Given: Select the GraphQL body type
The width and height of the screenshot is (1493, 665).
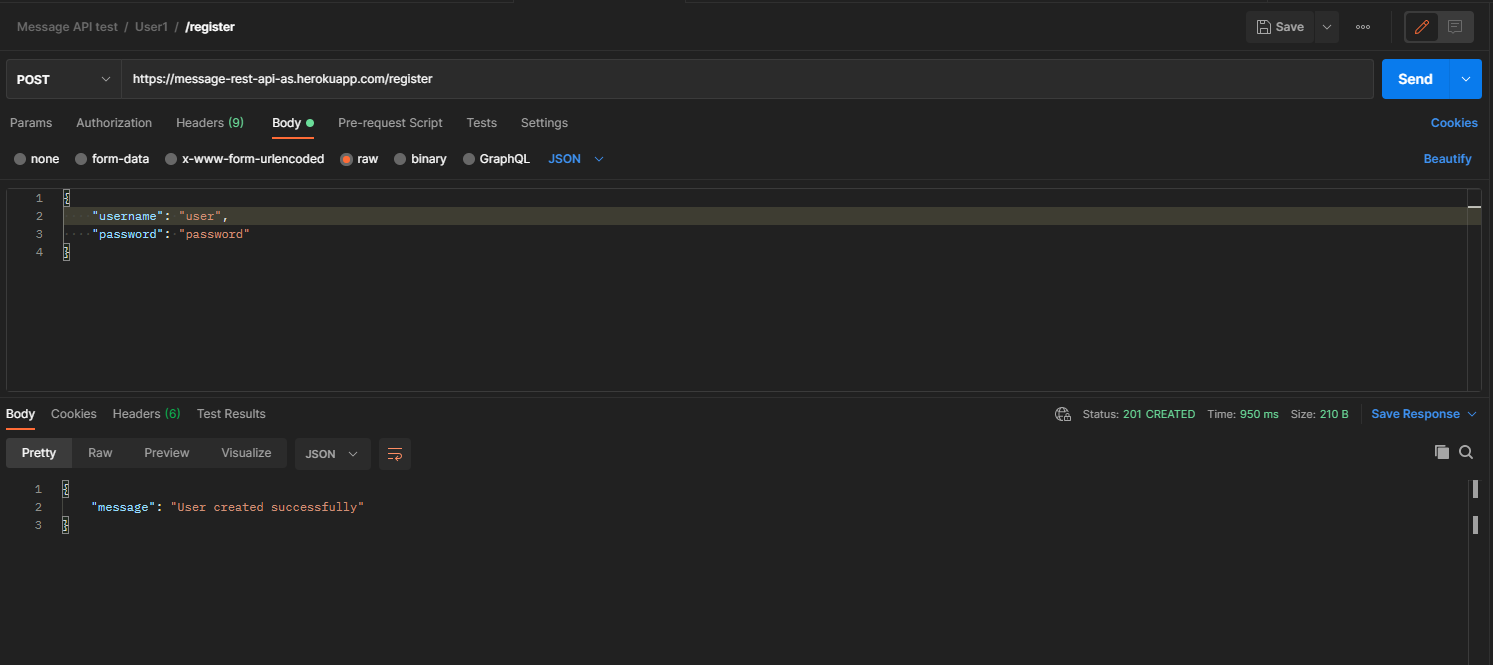Looking at the screenshot, I should click(497, 159).
